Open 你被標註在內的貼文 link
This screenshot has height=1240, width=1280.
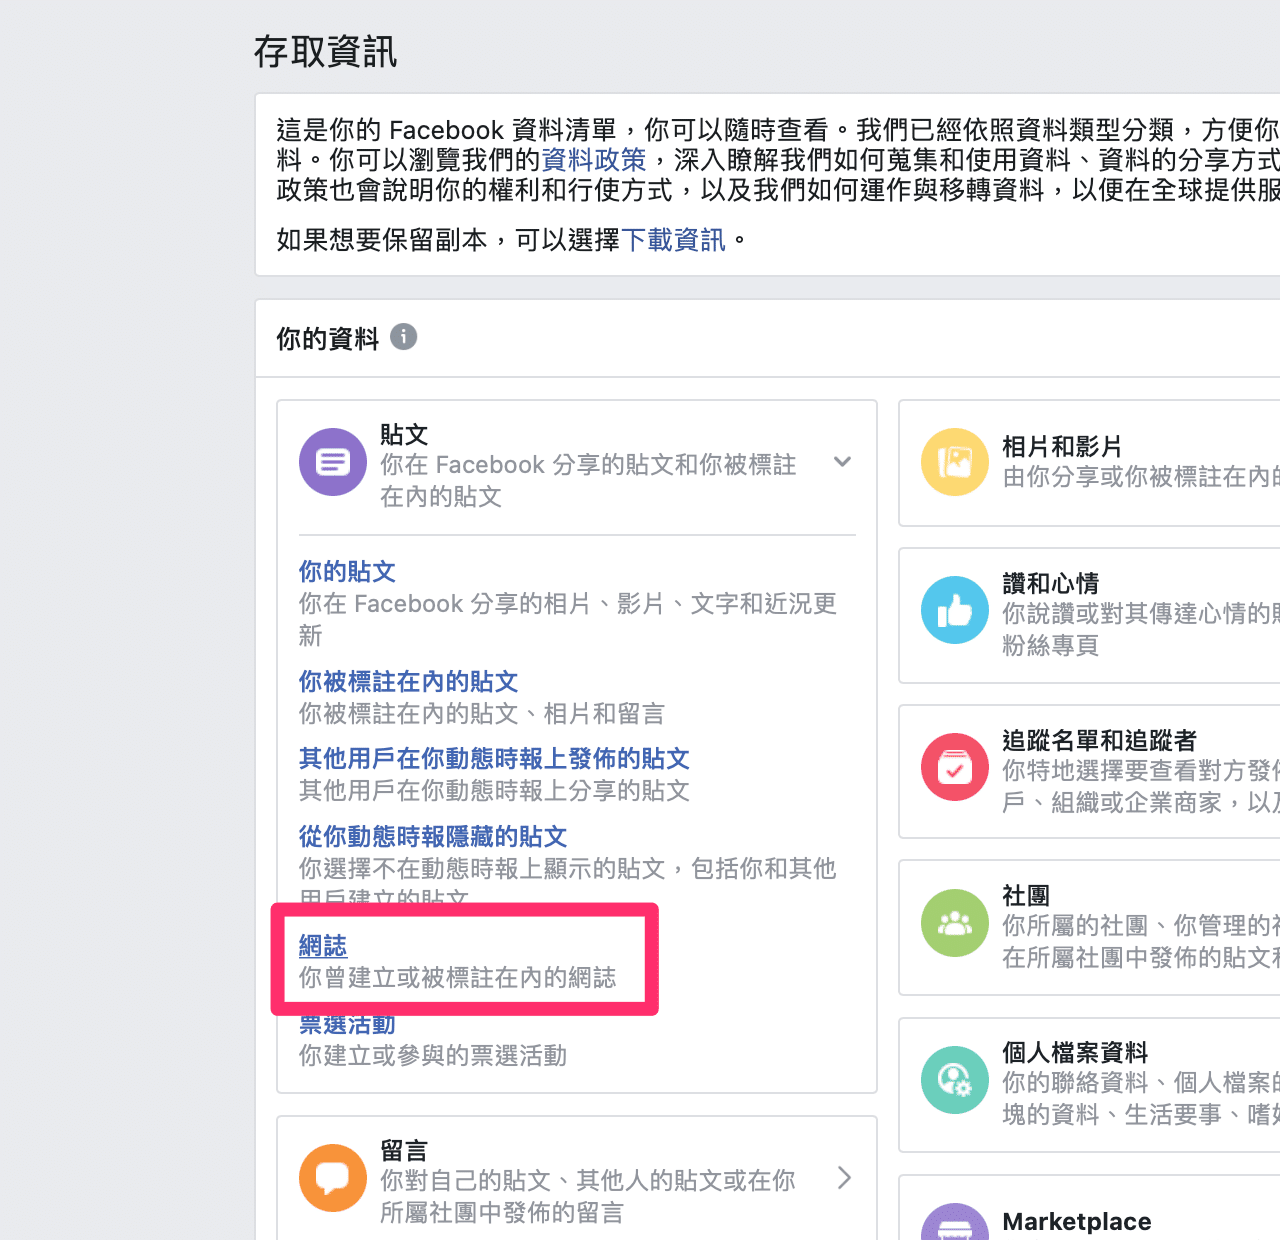408,682
